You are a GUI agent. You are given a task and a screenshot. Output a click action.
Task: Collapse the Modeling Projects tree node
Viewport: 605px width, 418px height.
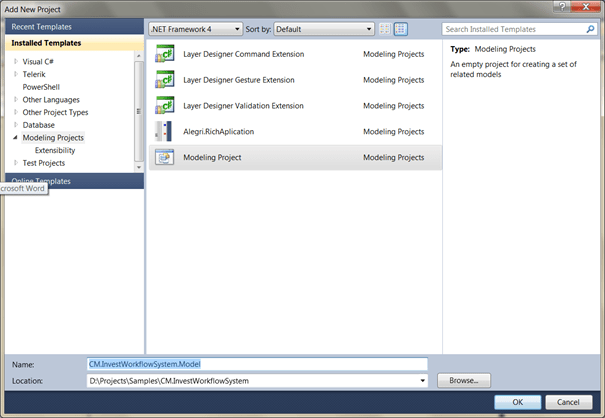pos(15,138)
